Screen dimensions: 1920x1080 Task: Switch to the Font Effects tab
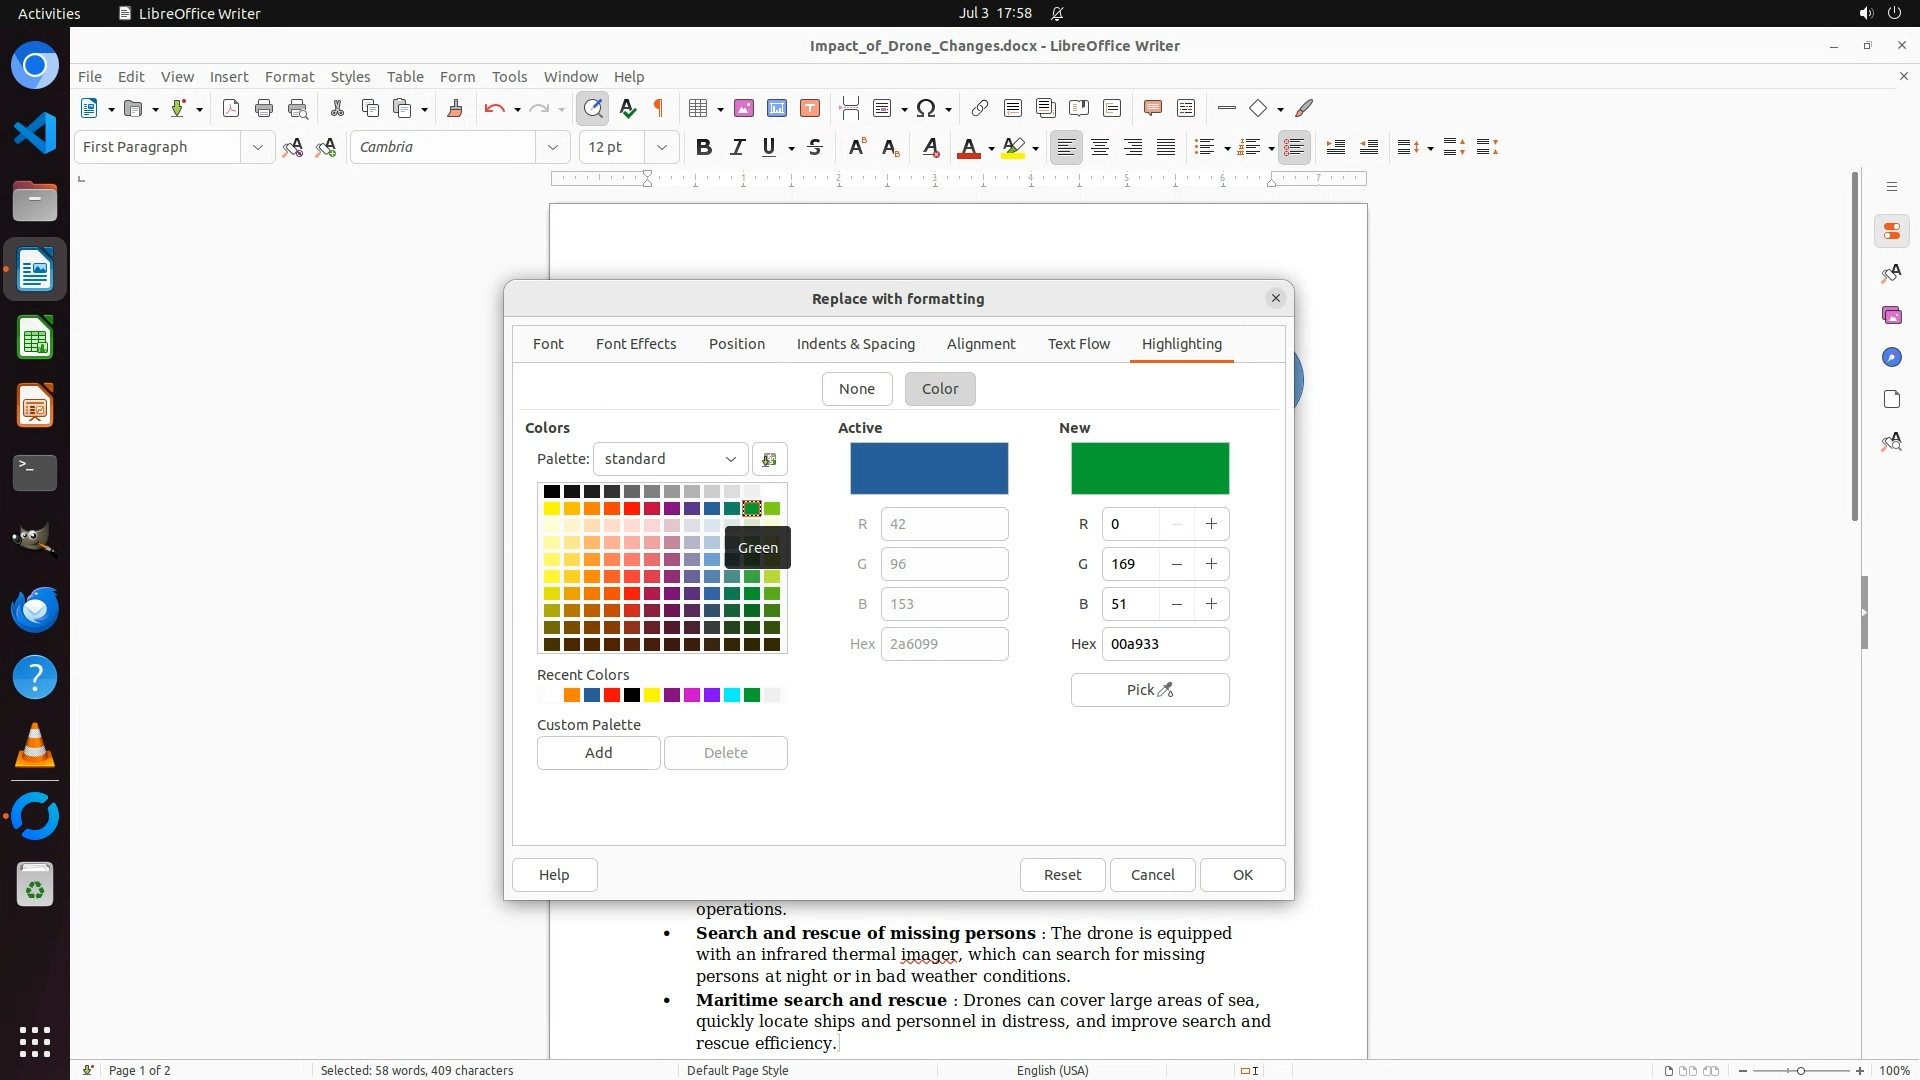[636, 344]
